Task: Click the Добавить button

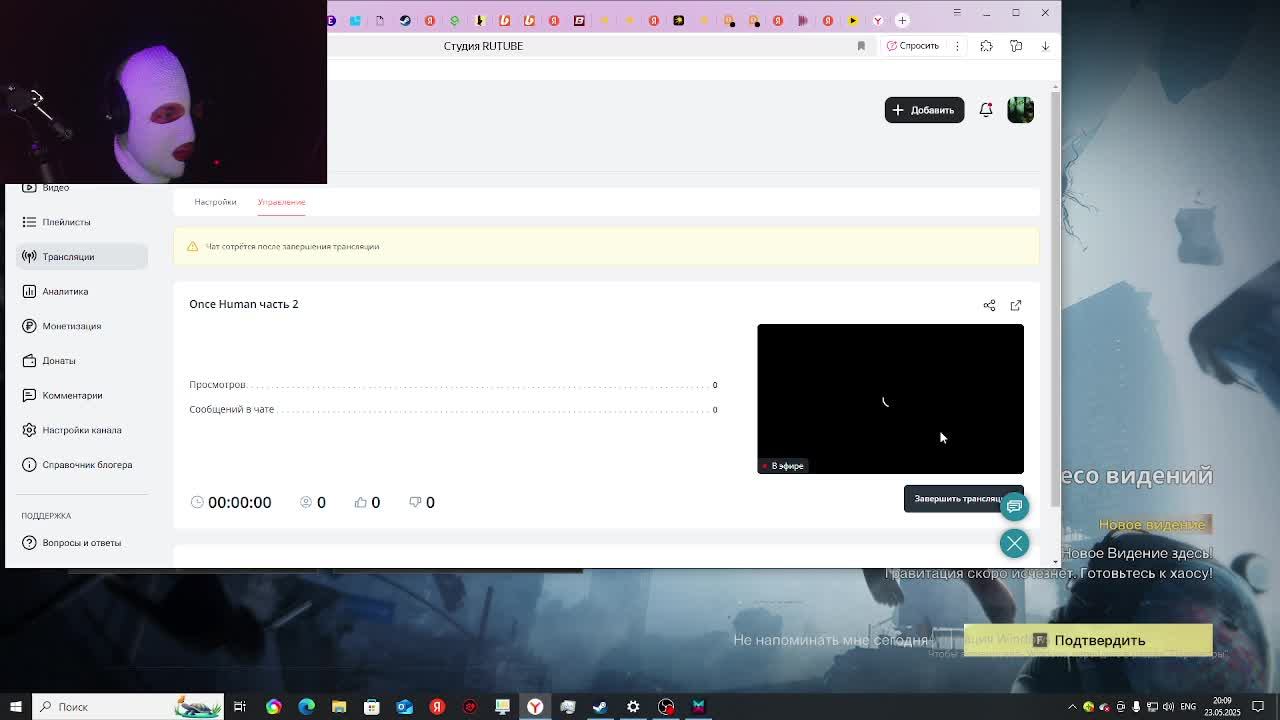Action: click(924, 110)
